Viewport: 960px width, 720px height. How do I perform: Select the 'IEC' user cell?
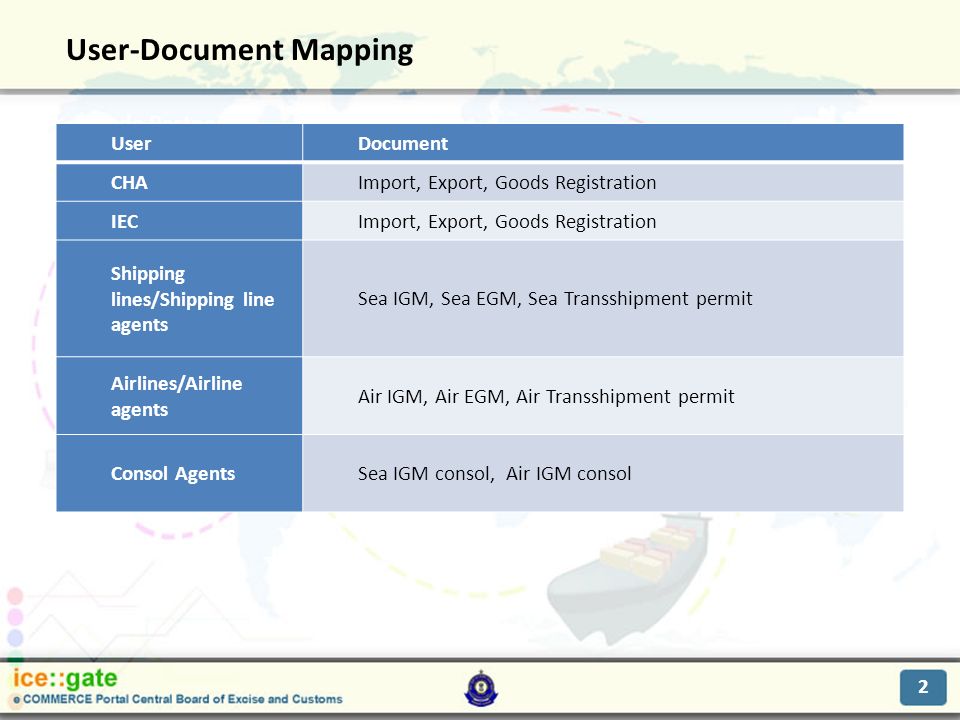click(179, 221)
